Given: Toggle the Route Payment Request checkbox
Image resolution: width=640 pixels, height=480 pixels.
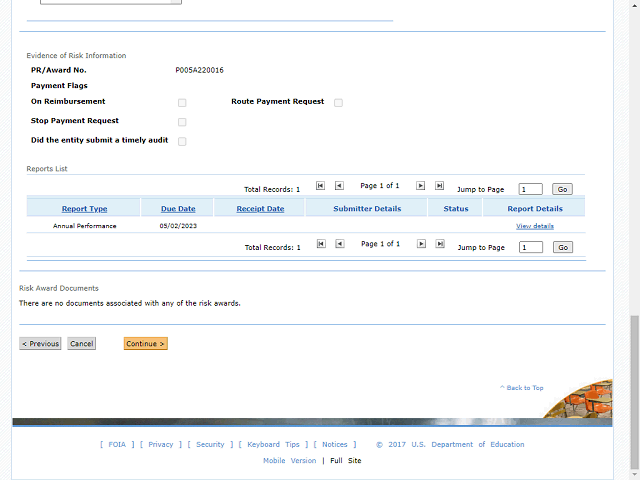Looking at the screenshot, I should click(x=338, y=102).
